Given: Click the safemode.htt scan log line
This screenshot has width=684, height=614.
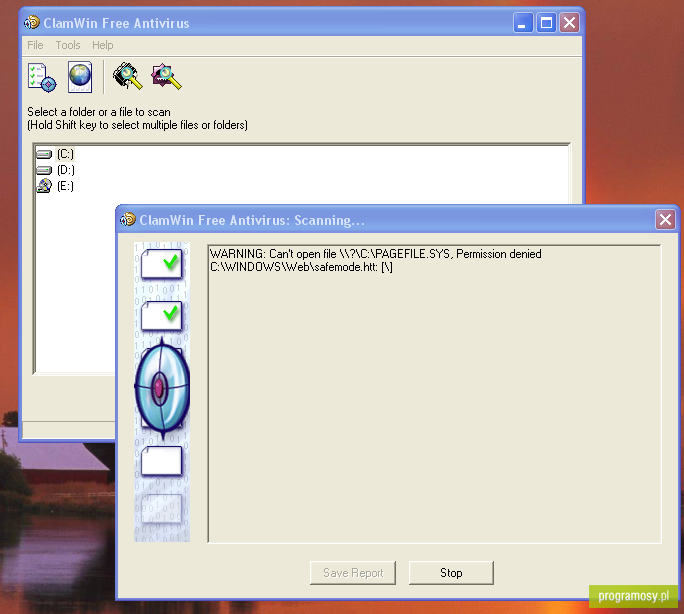Looking at the screenshot, I should tap(301, 267).
